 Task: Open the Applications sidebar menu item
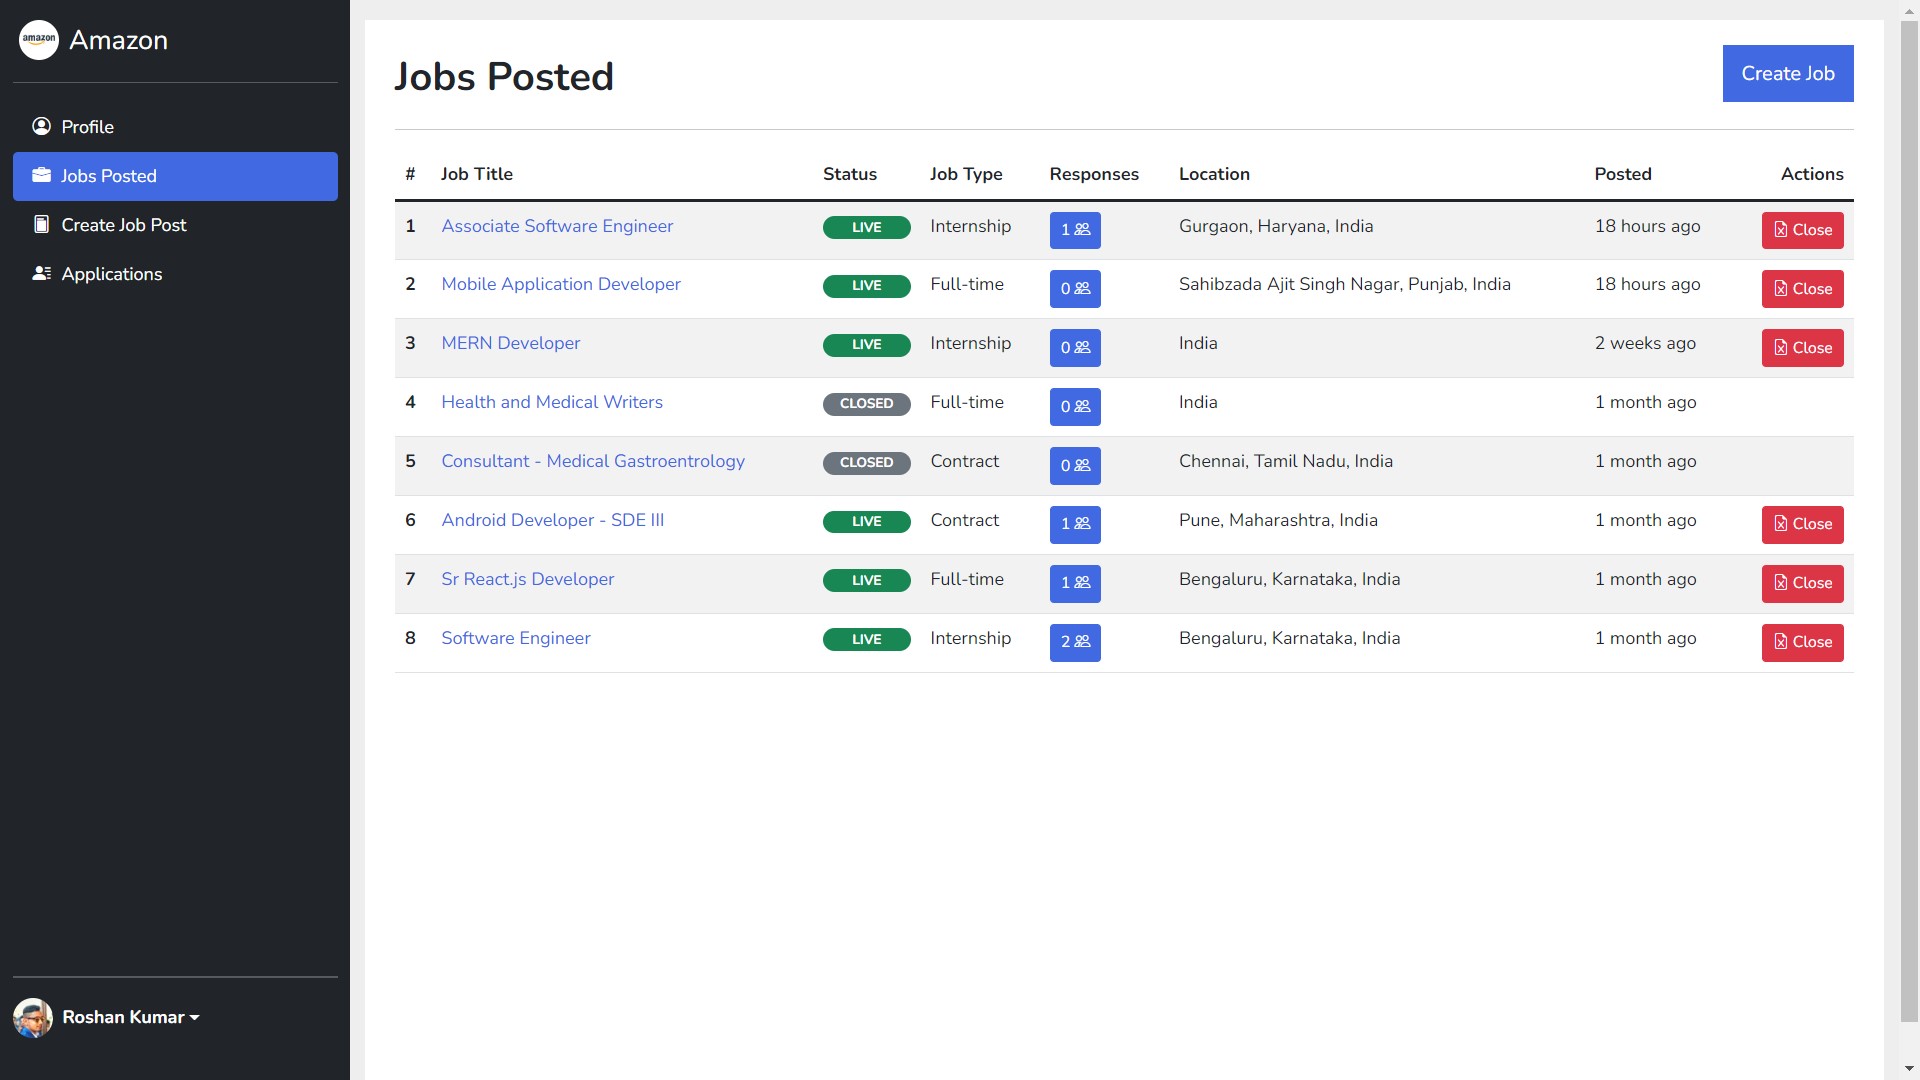[x=111, y=274]
